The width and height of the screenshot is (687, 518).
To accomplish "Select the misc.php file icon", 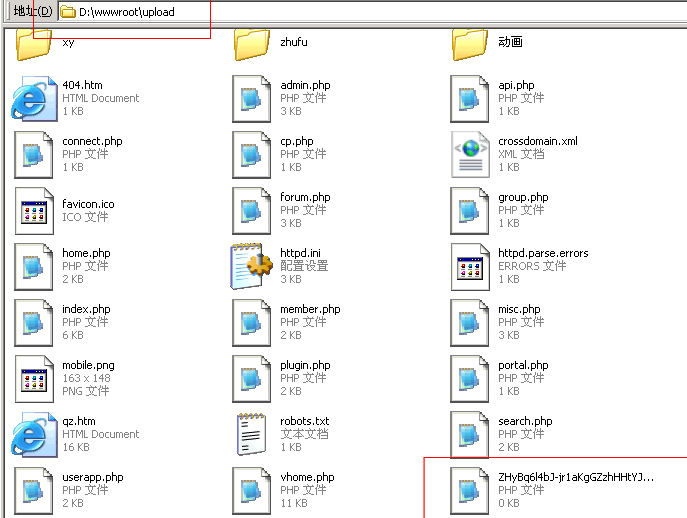I will tap(470, 323).
